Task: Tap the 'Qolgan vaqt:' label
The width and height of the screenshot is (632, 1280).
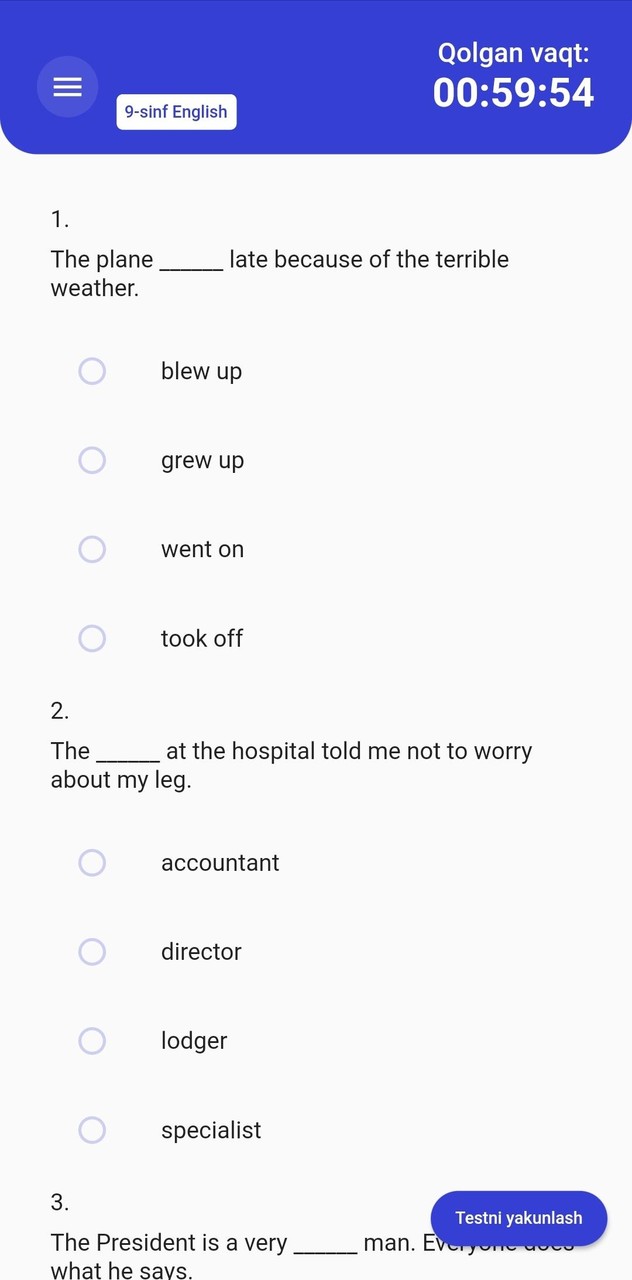Action: coord(513,53)
